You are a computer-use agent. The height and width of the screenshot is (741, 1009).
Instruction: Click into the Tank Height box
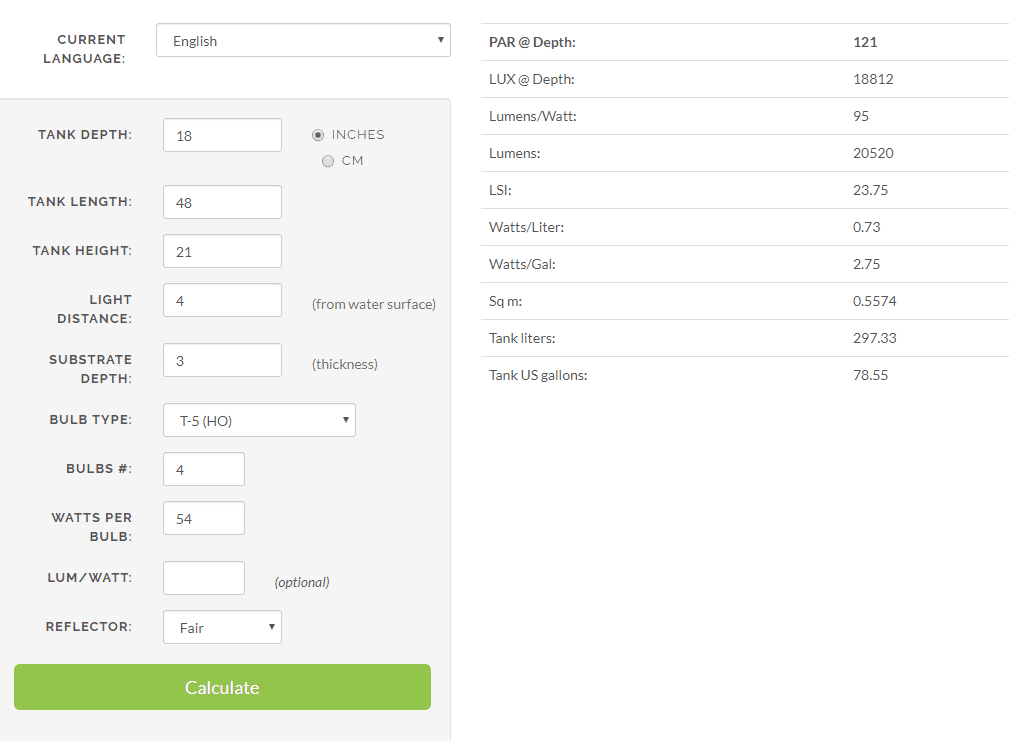coord(222,252)
